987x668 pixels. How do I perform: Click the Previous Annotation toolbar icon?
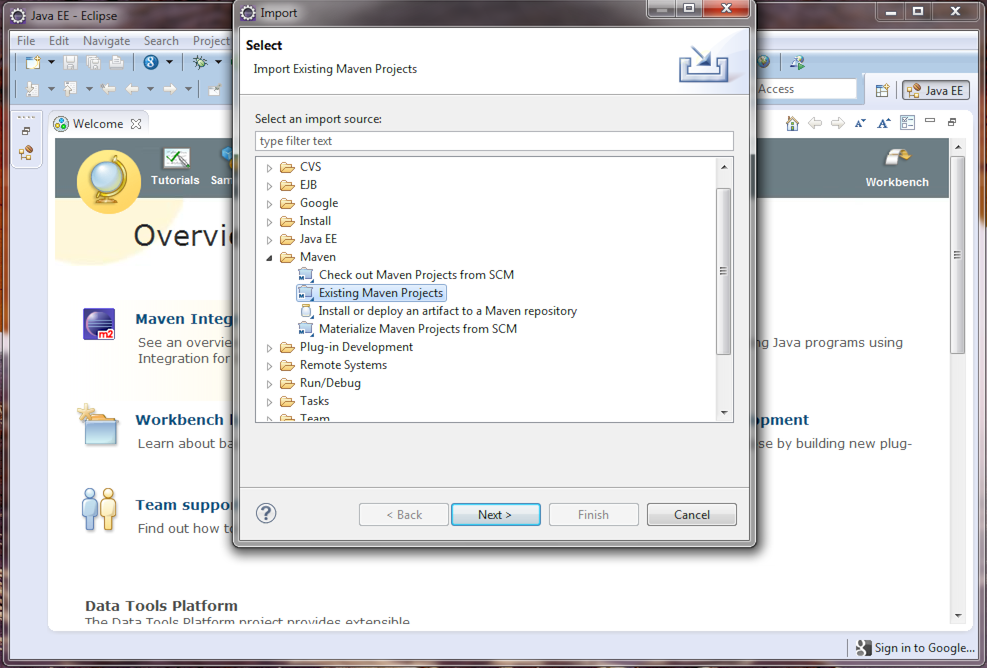click(x=70, y=89)
